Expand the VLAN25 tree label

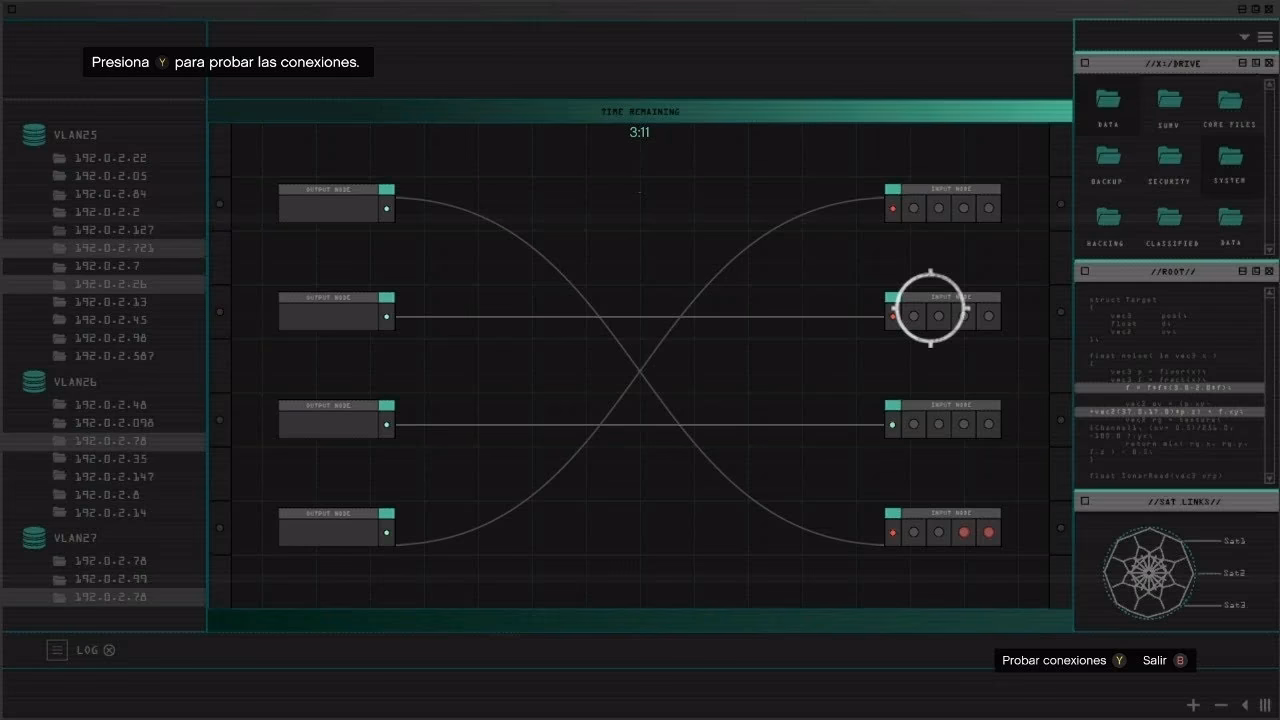tap(75, 135)
